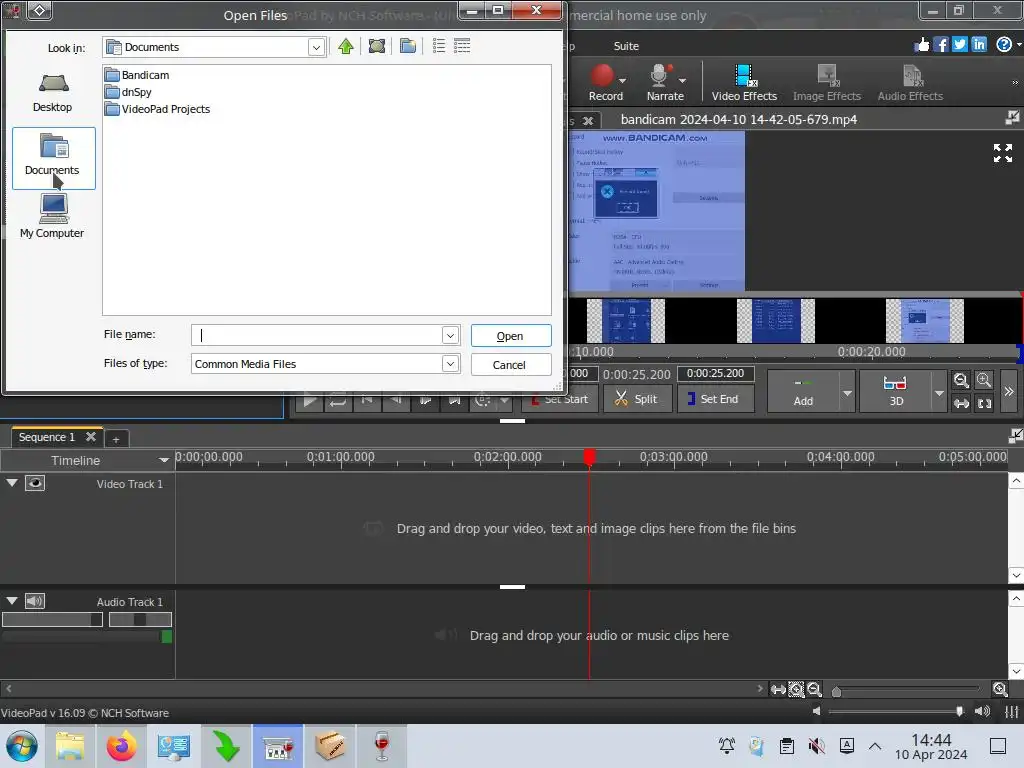The width and height of the screenshot is (1024, 768).
Task: Open the Files of type dropdown
Action: point(450,364)
